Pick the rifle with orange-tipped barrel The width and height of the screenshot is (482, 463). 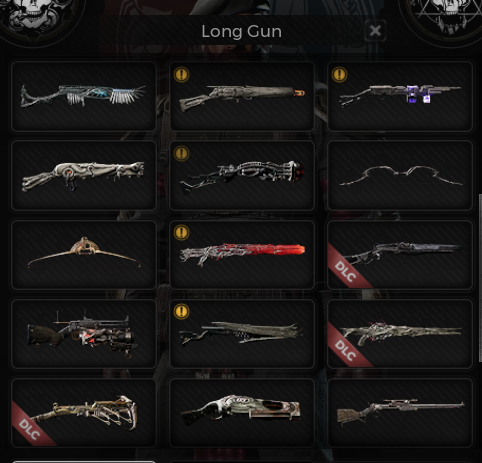click(x=242, y=96)
